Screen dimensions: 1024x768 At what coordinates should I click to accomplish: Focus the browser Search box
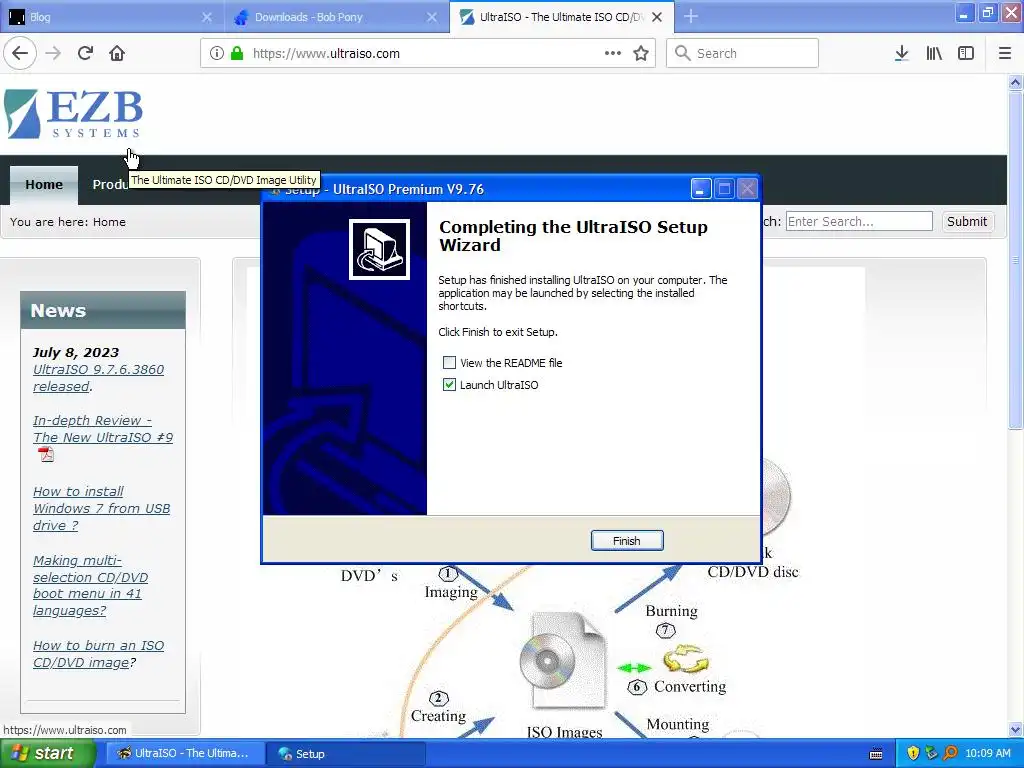pyautogui.click(x=742, y=54)
